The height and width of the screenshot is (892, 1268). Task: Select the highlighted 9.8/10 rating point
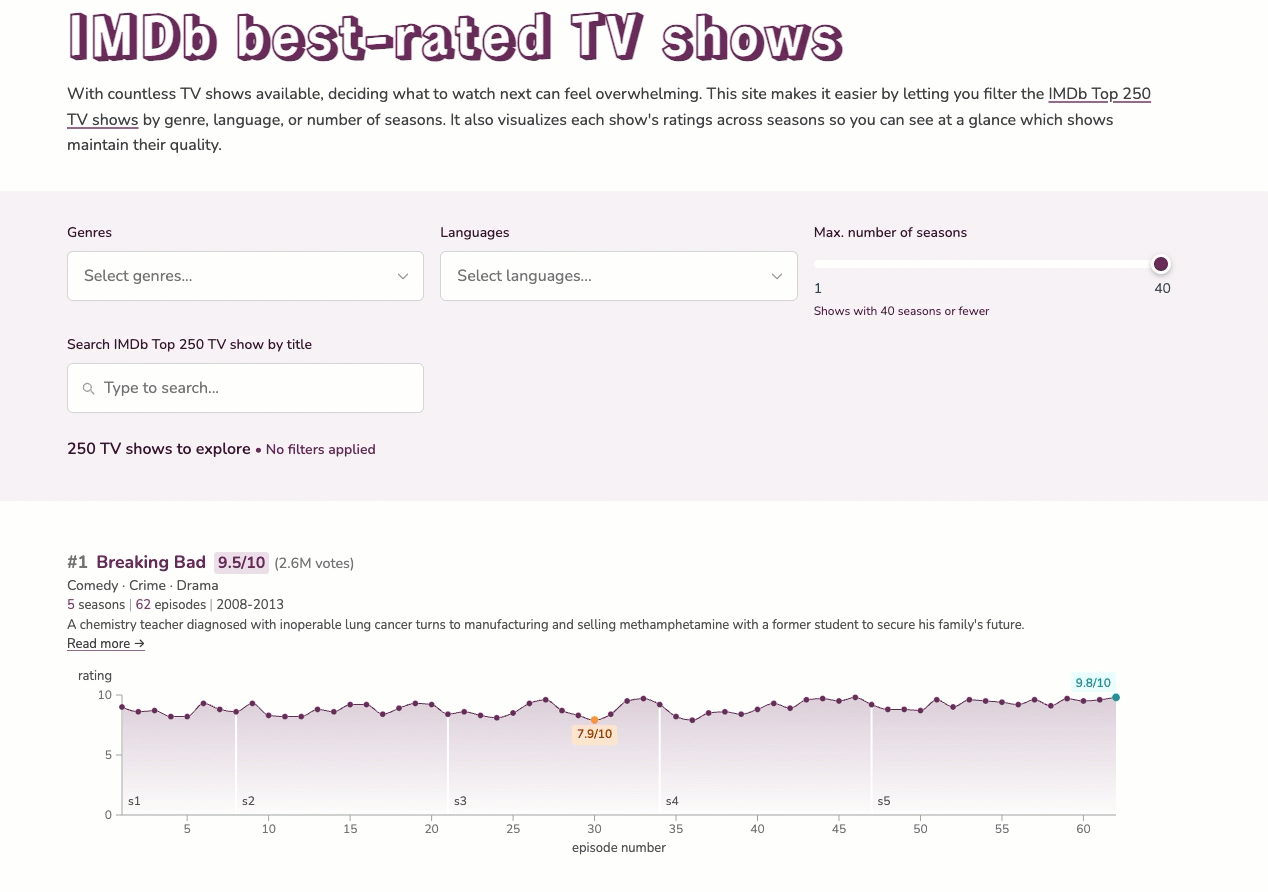(1115, 699)
